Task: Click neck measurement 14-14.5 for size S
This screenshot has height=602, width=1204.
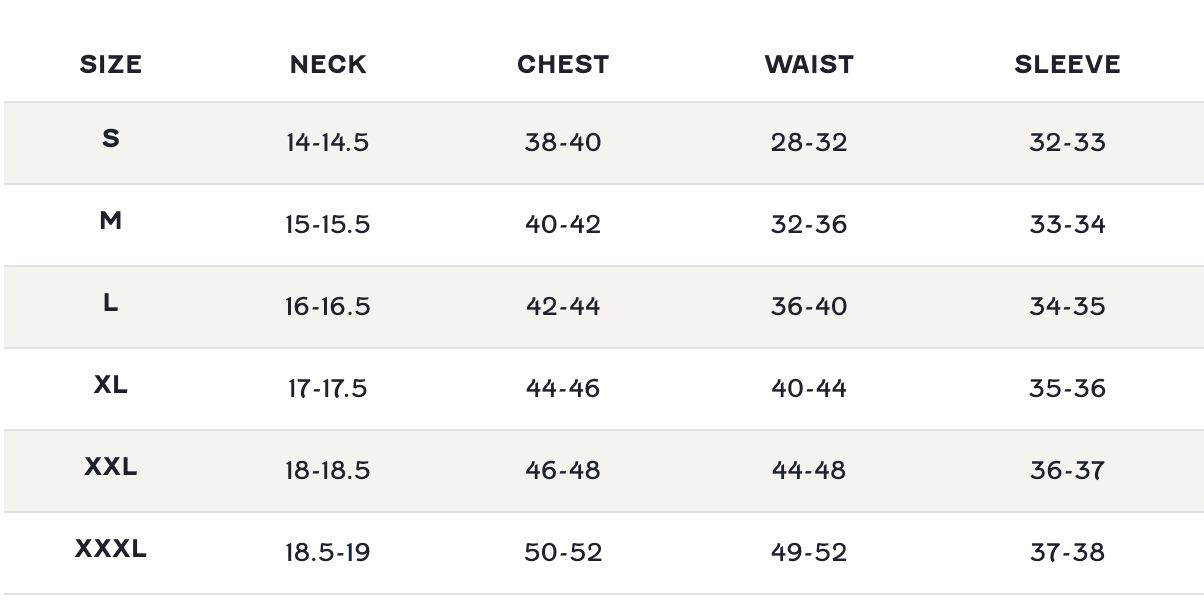Action: point(327,143)
